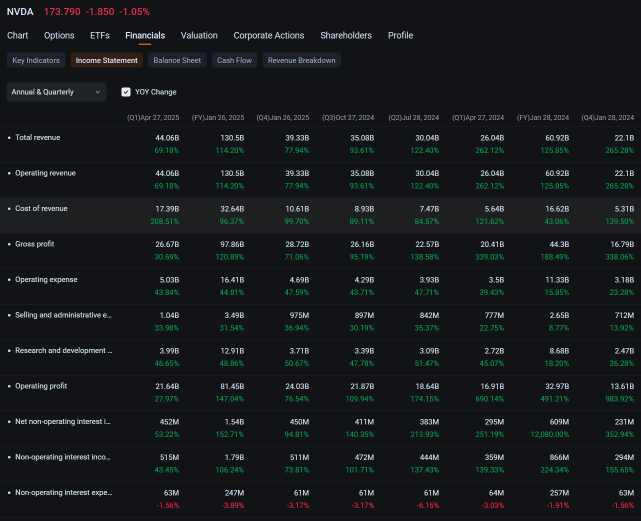This screenshot has height=521, width=641.
Task: Switch to the Chart tab
Action: [x=17, y=36]
